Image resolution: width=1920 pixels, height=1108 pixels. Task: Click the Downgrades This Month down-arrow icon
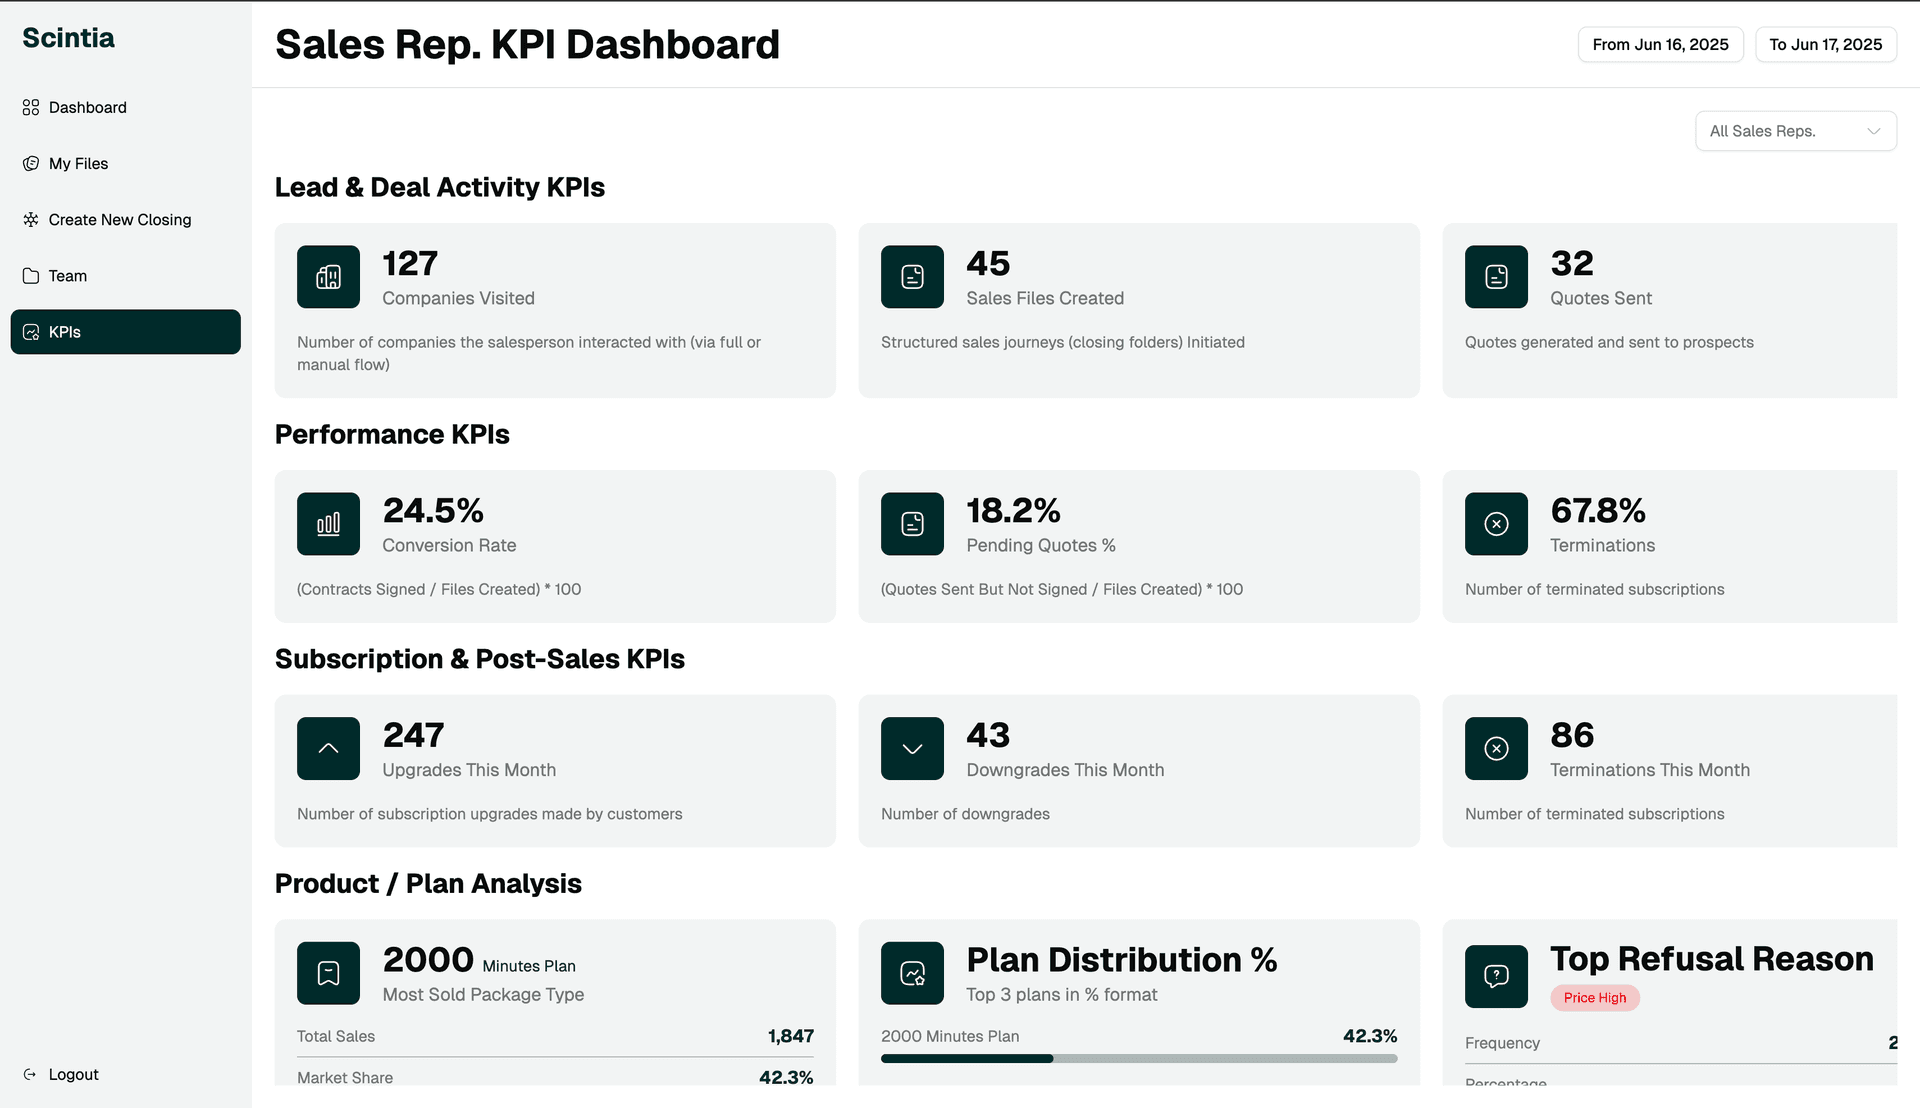[x=912, y=749]
